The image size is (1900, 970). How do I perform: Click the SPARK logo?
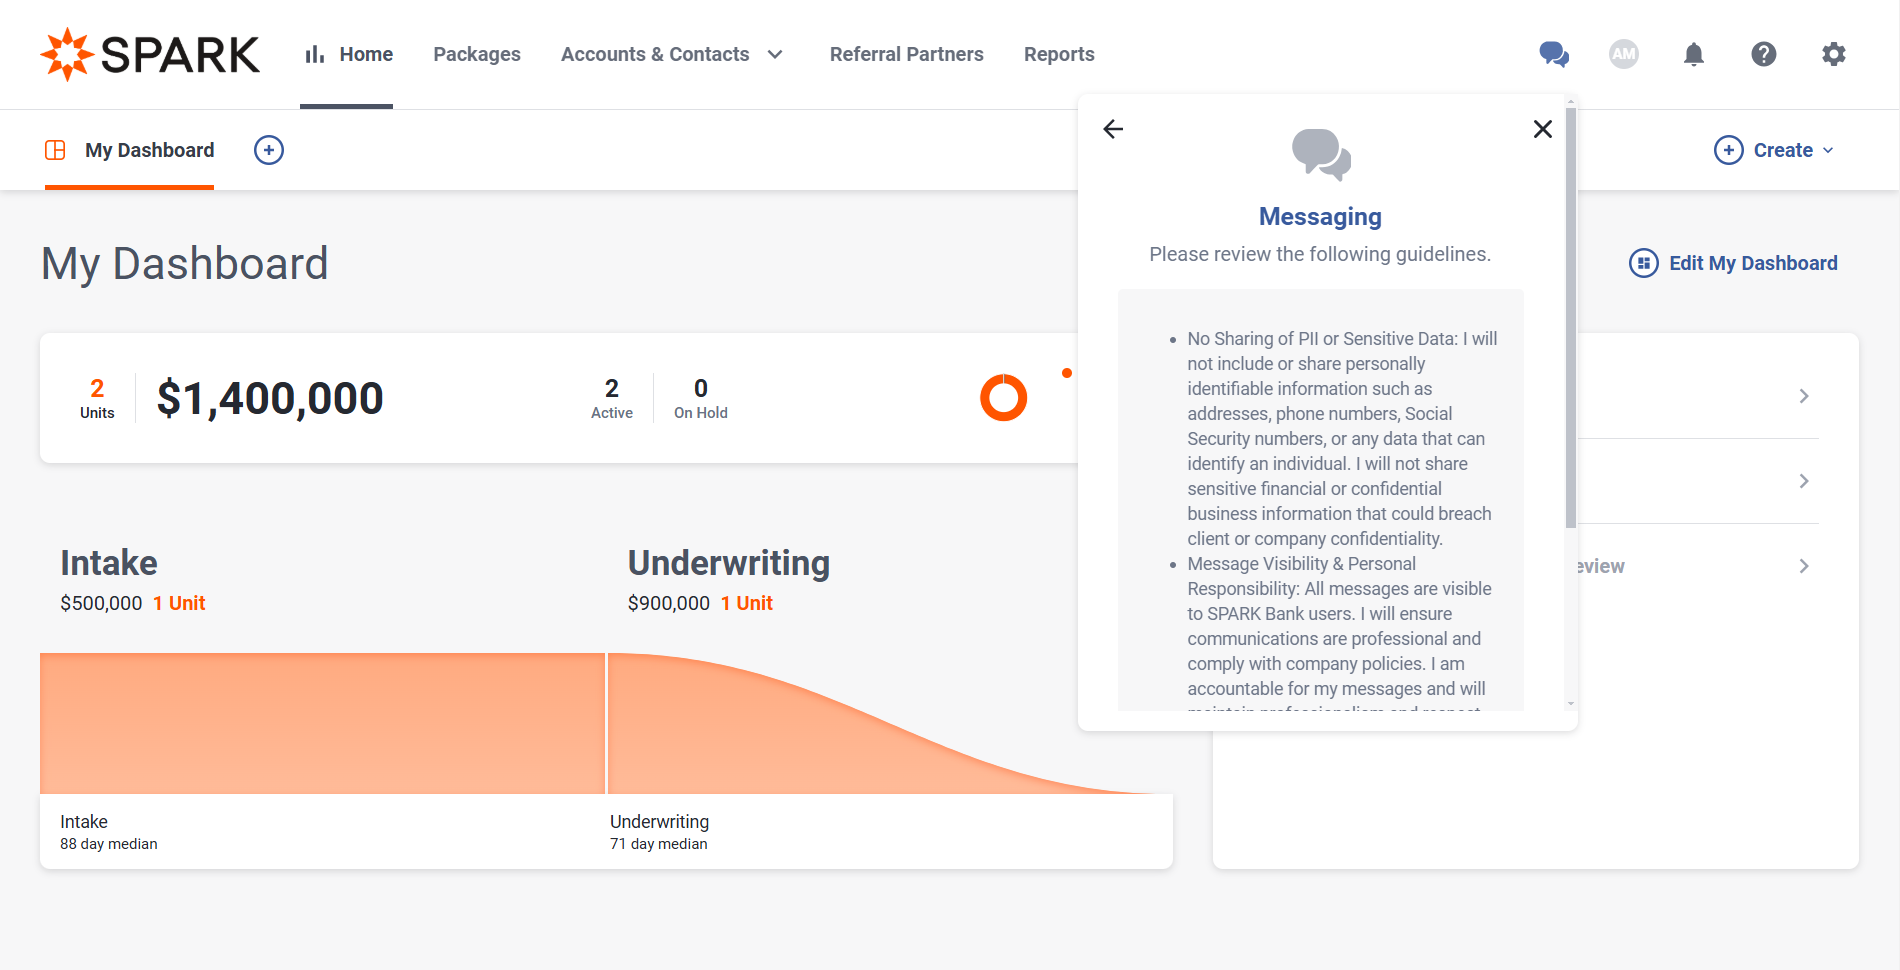[150, 54]
